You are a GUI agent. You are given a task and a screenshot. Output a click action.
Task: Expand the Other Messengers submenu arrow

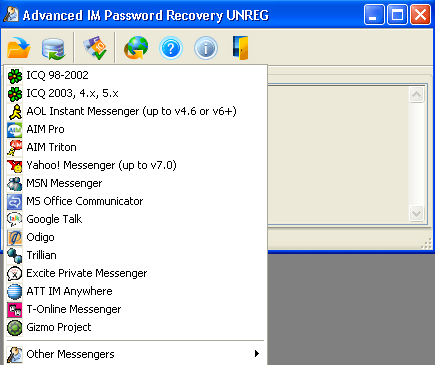(256, 354)
